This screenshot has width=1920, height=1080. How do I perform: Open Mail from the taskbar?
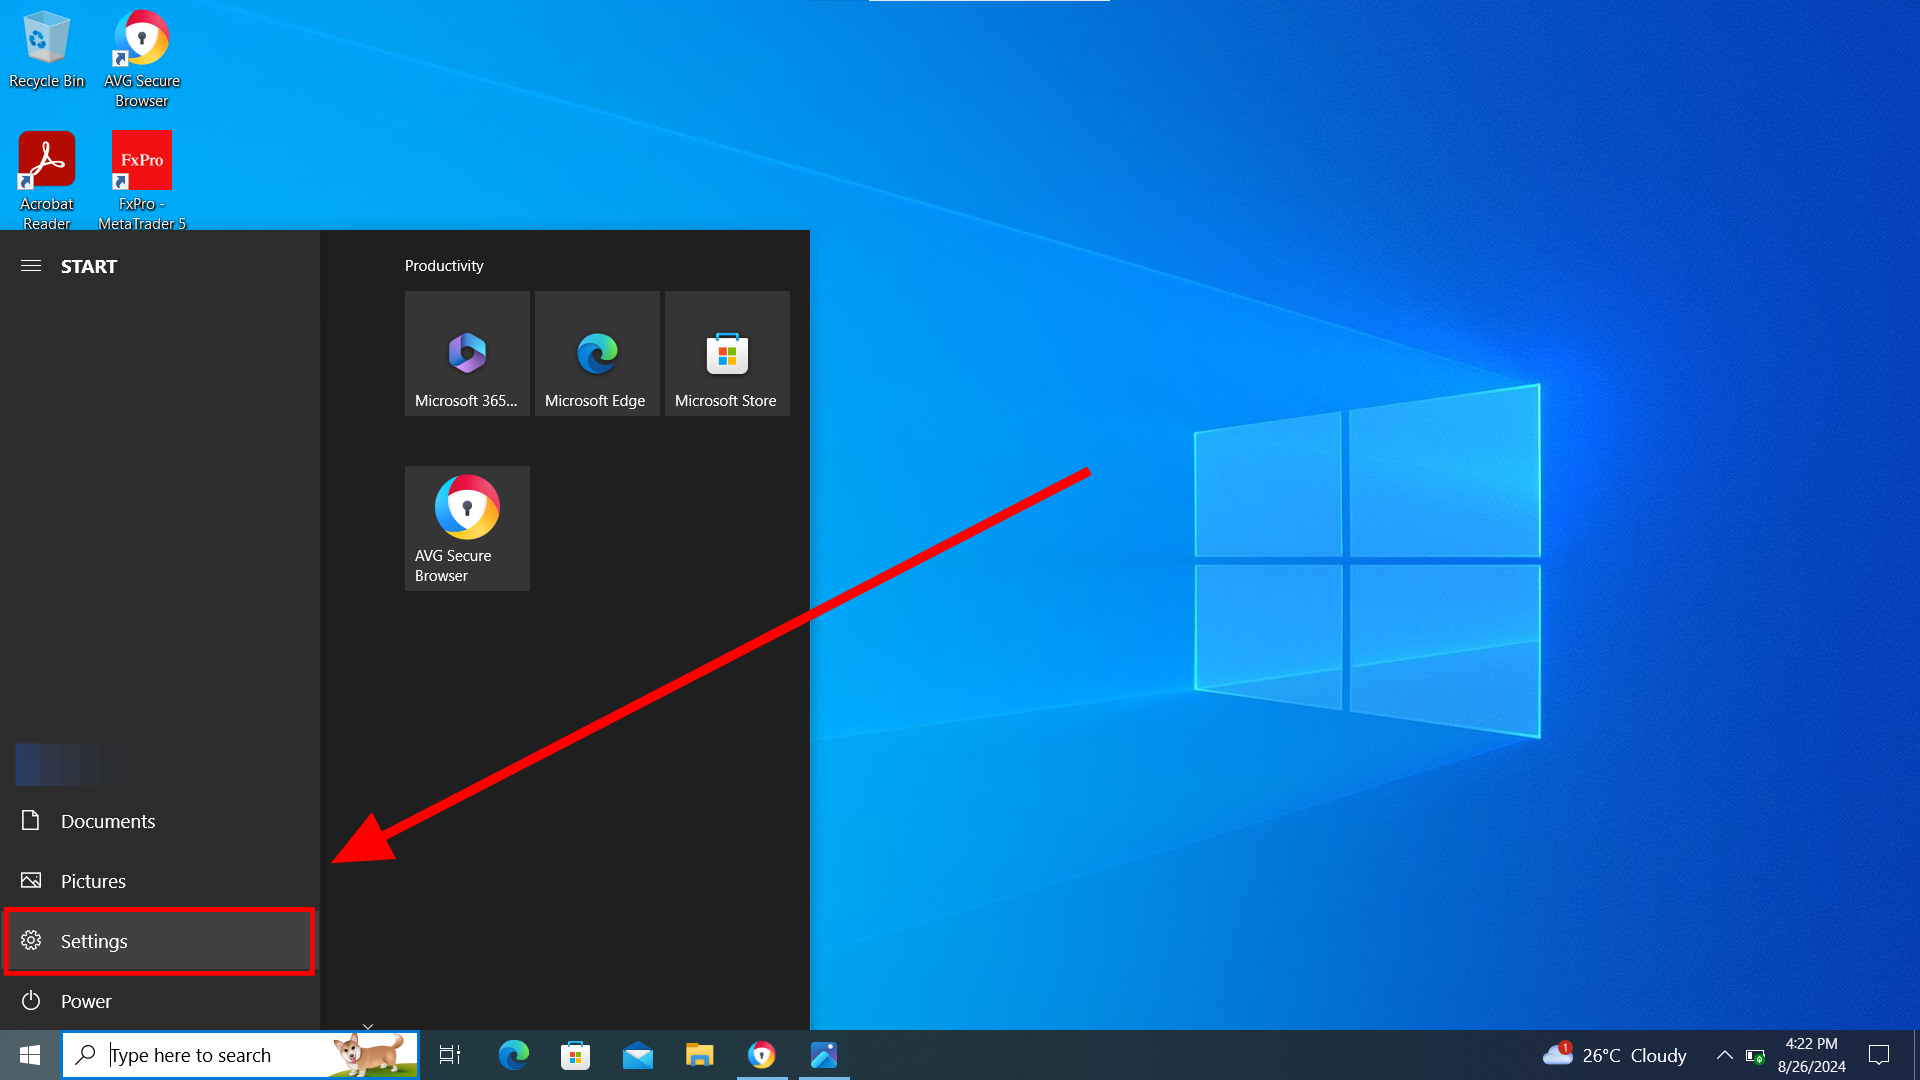(637, 1055)
